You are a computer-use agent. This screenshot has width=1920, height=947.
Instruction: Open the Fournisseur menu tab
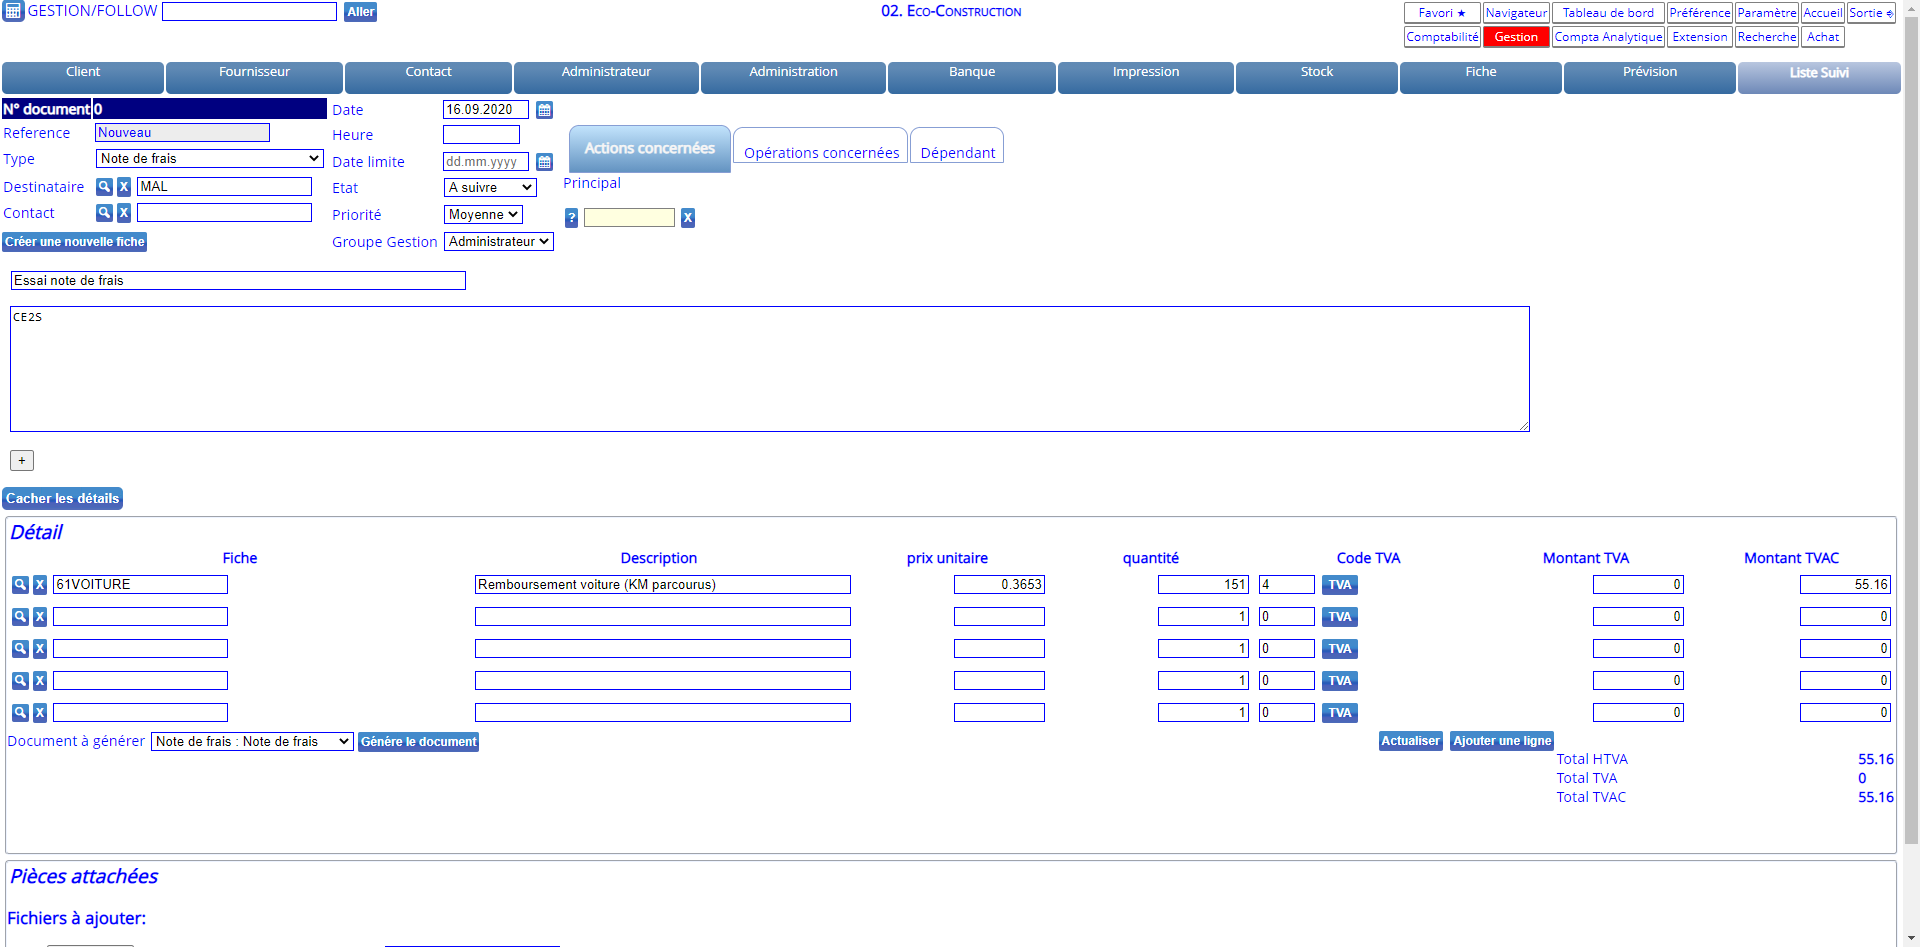[x=254, y=73]
